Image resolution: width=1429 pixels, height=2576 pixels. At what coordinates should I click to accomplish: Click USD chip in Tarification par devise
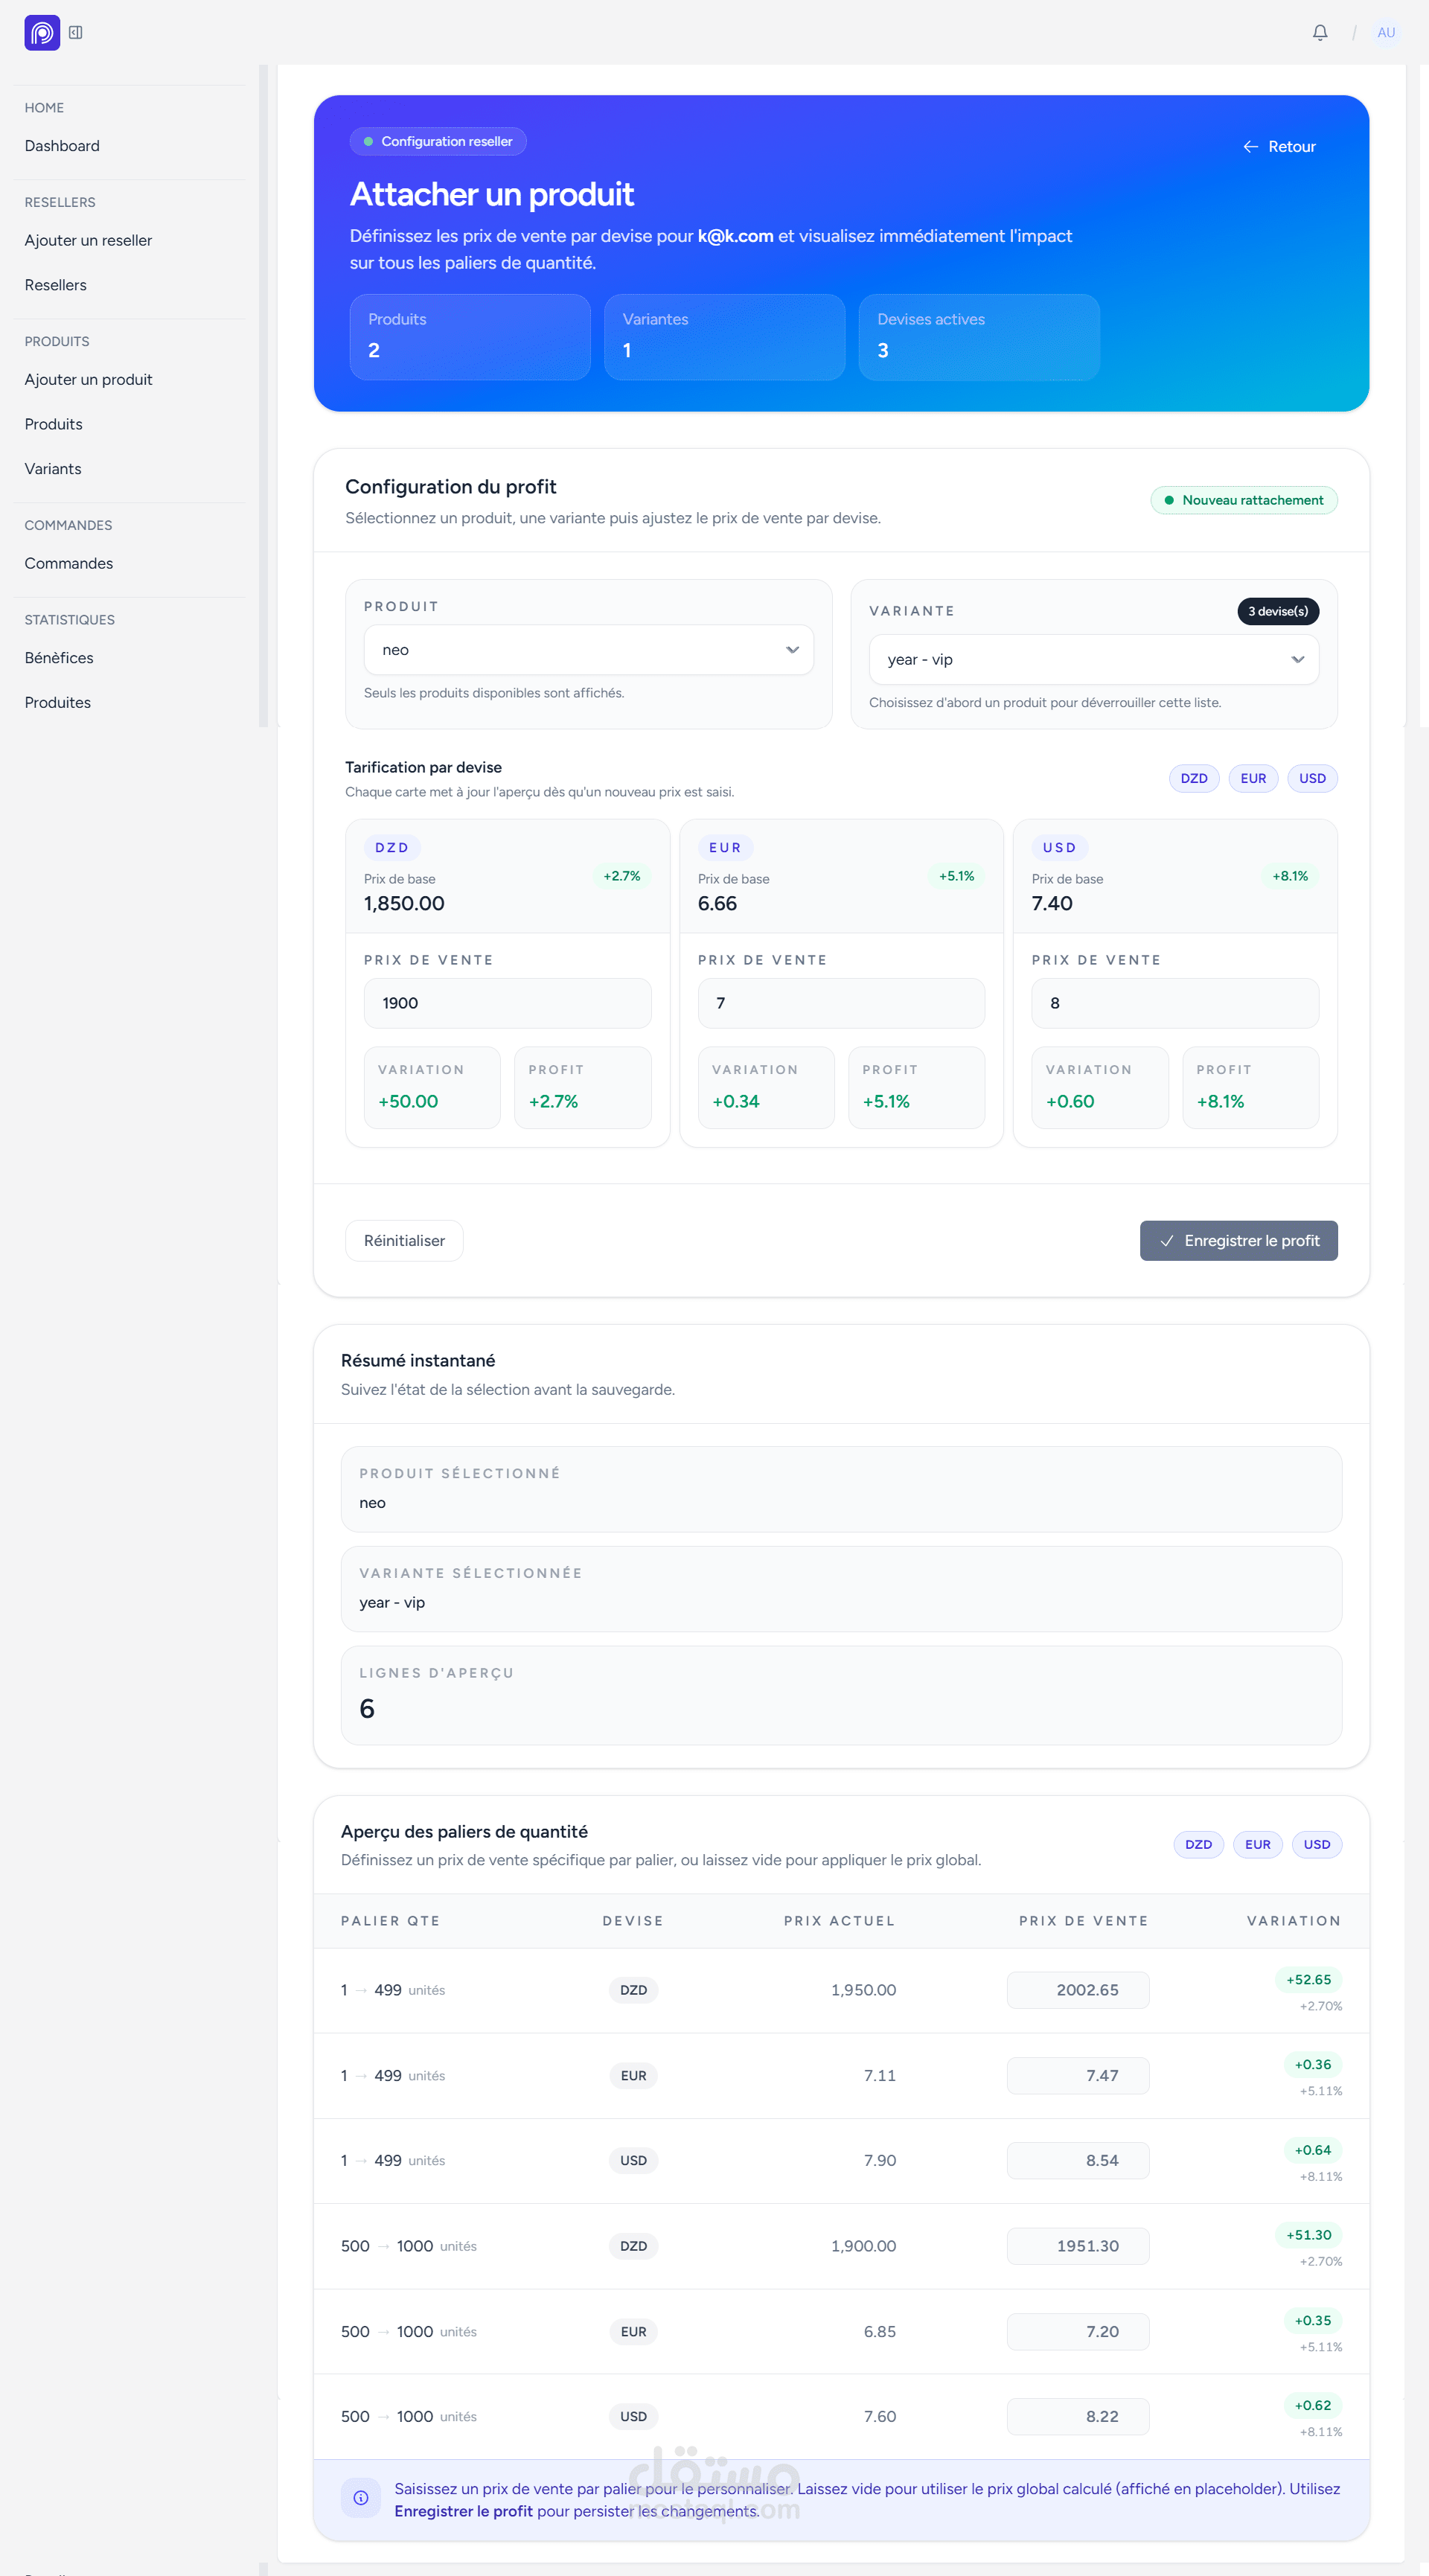(x=1312, y=779)
